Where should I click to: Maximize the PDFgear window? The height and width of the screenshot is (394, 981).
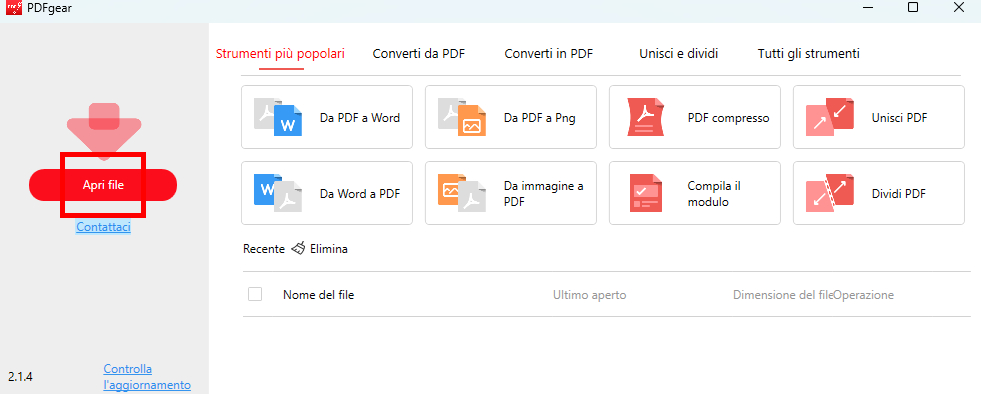pos(913,8)
